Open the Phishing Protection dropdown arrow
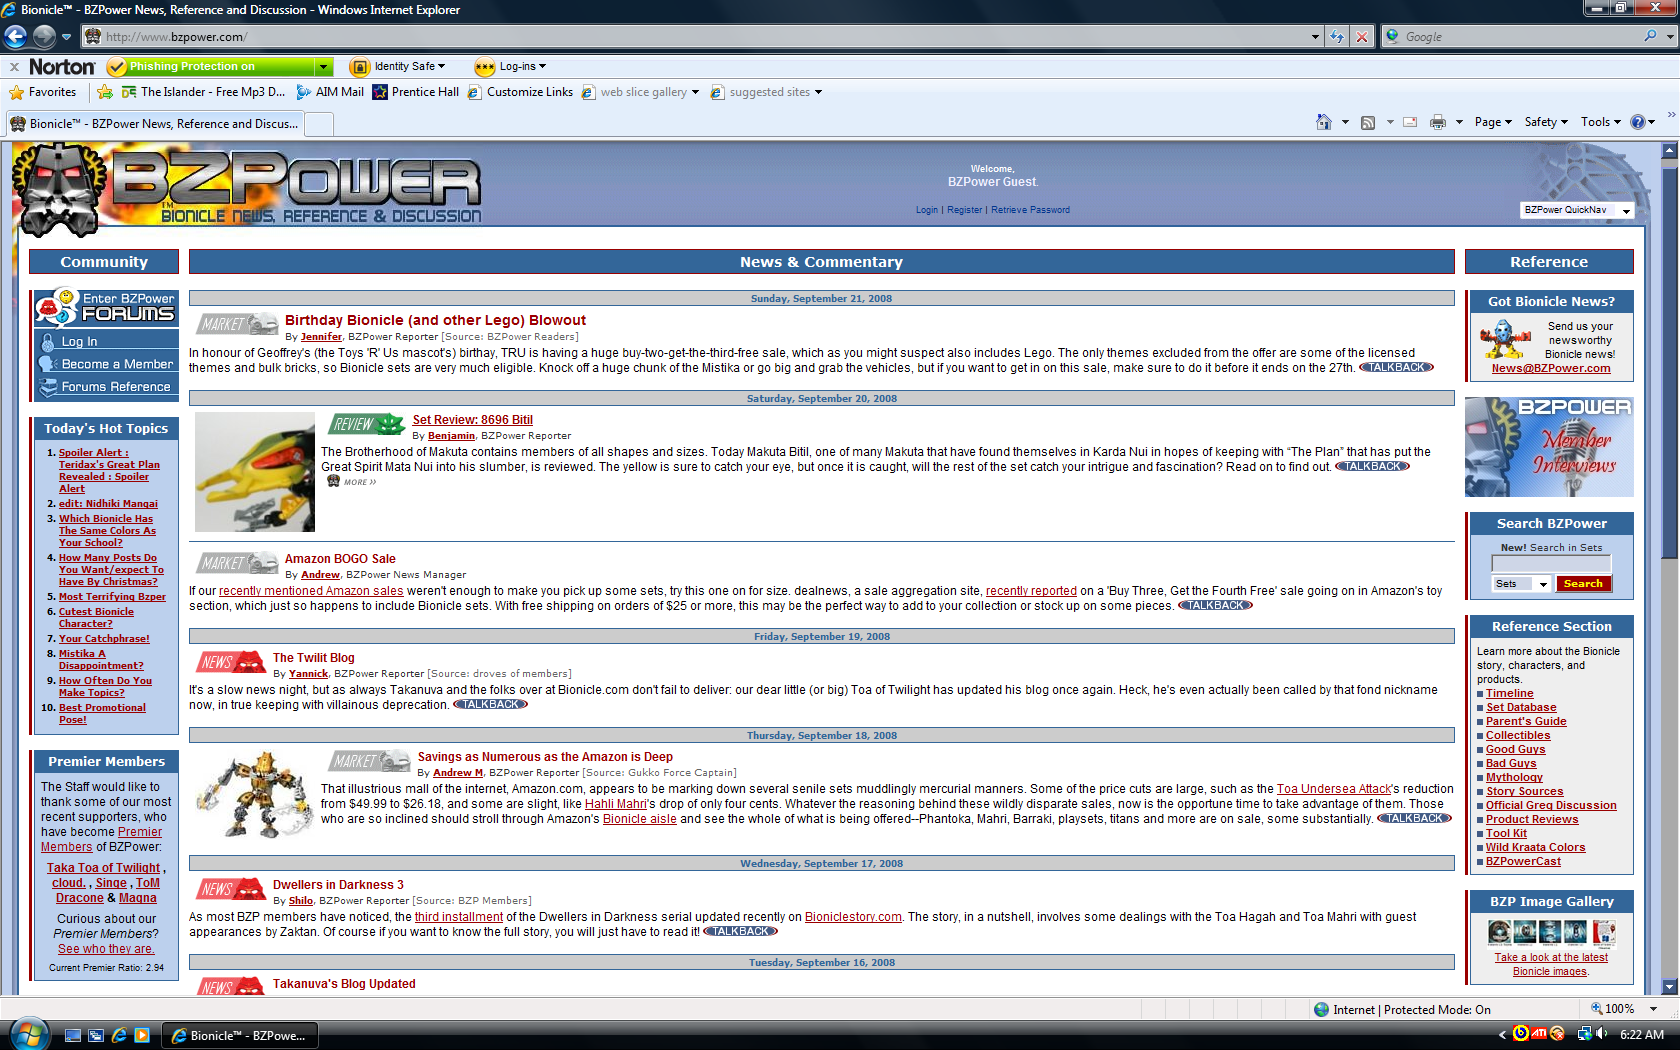 pos(323,67)
